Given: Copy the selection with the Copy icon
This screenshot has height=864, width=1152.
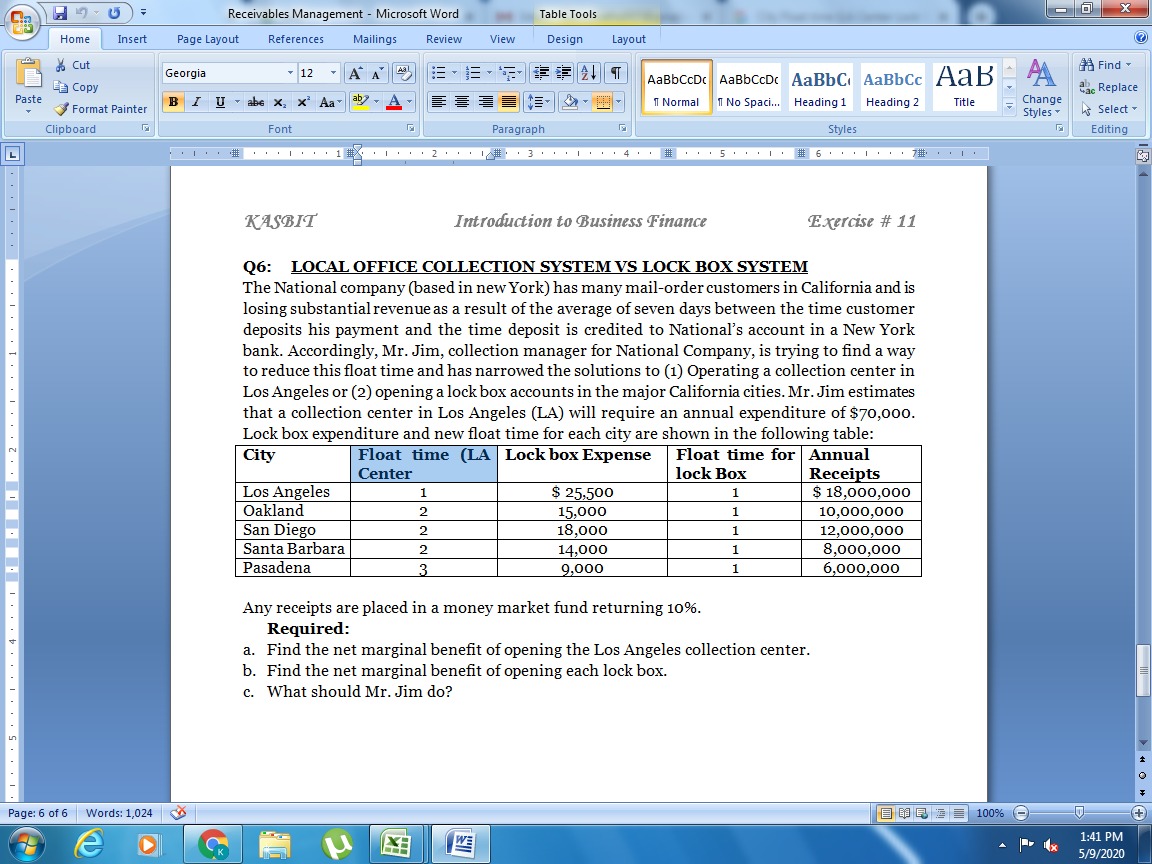Looking at the screenshot, I should coord(60,87).
